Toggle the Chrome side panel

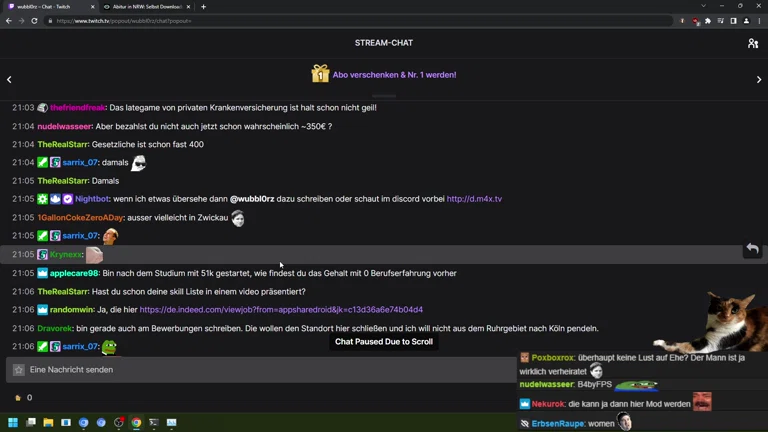pos(733,21)
